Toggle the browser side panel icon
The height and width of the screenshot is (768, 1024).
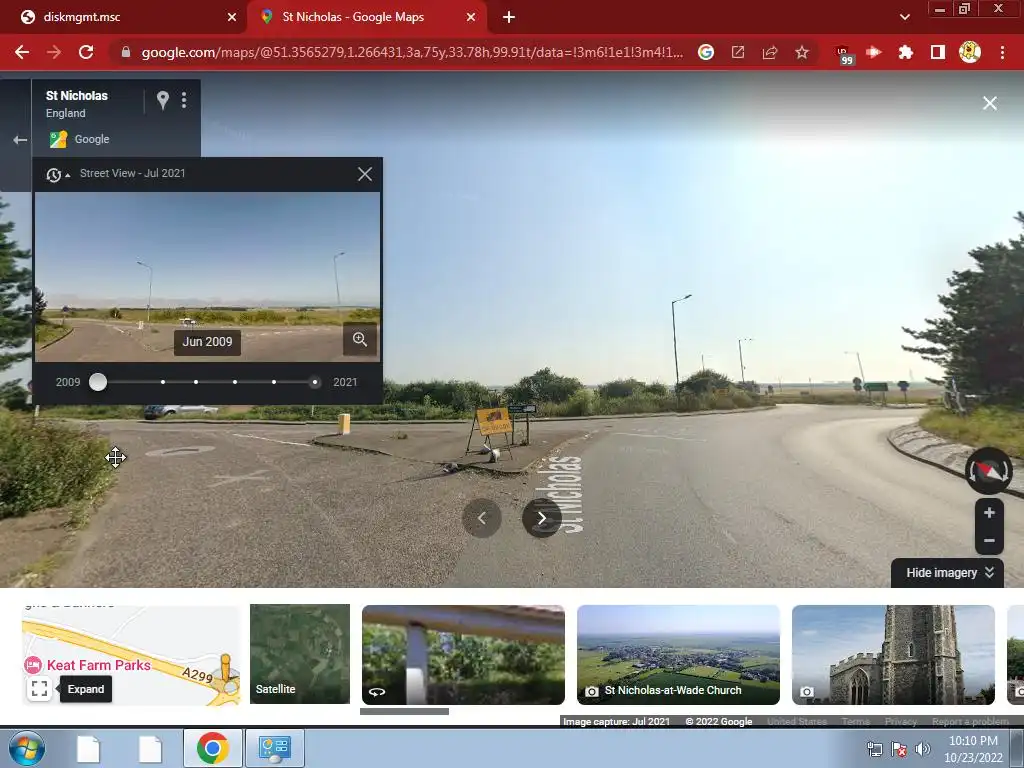[x=938, y=52]
